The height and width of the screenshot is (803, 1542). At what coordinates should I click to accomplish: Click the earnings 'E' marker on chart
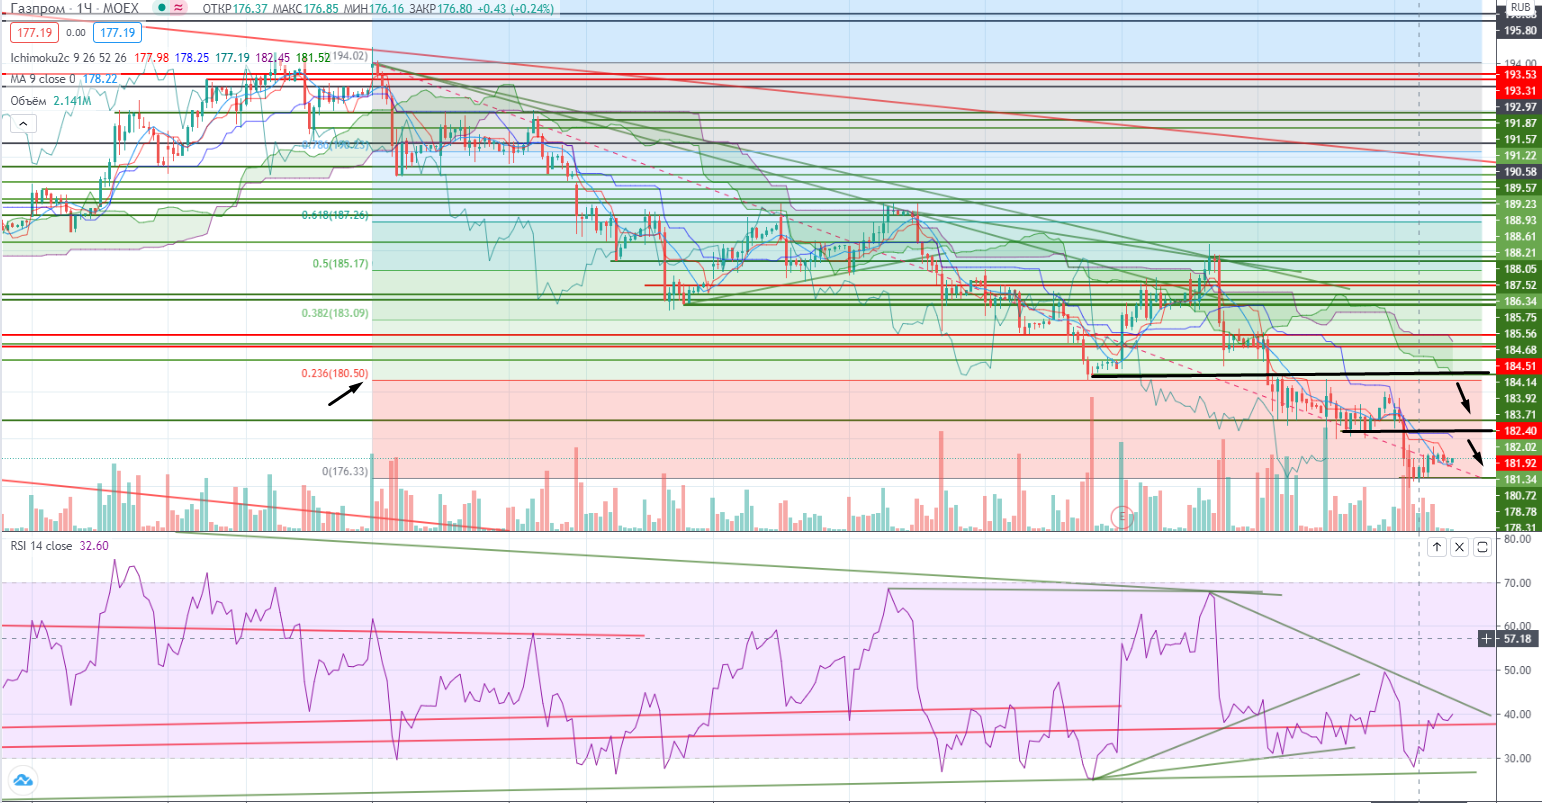[1123, 516]
